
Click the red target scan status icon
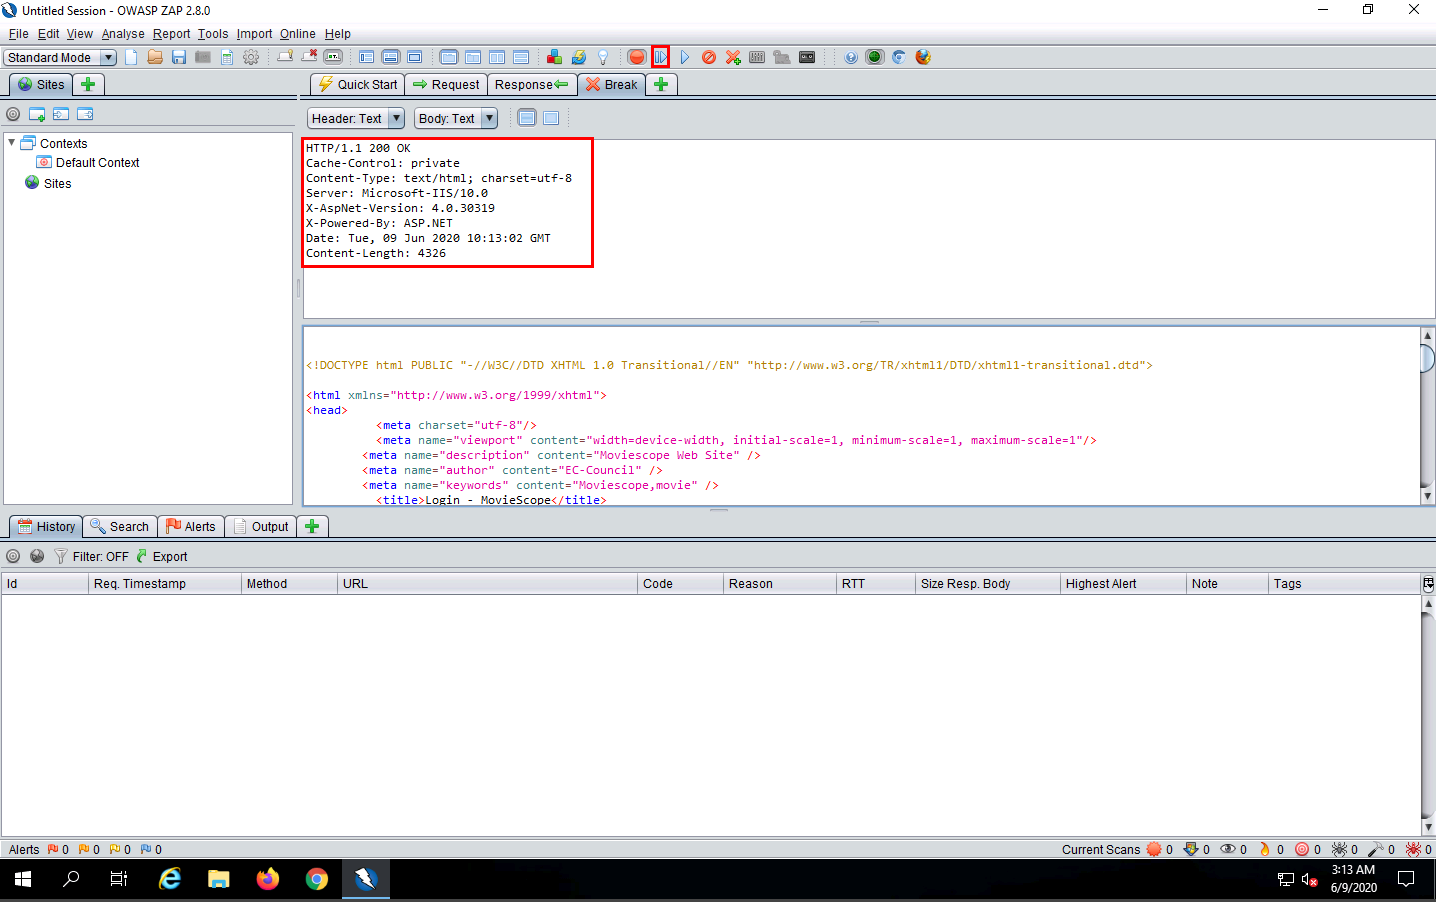tap(1302, 849)
